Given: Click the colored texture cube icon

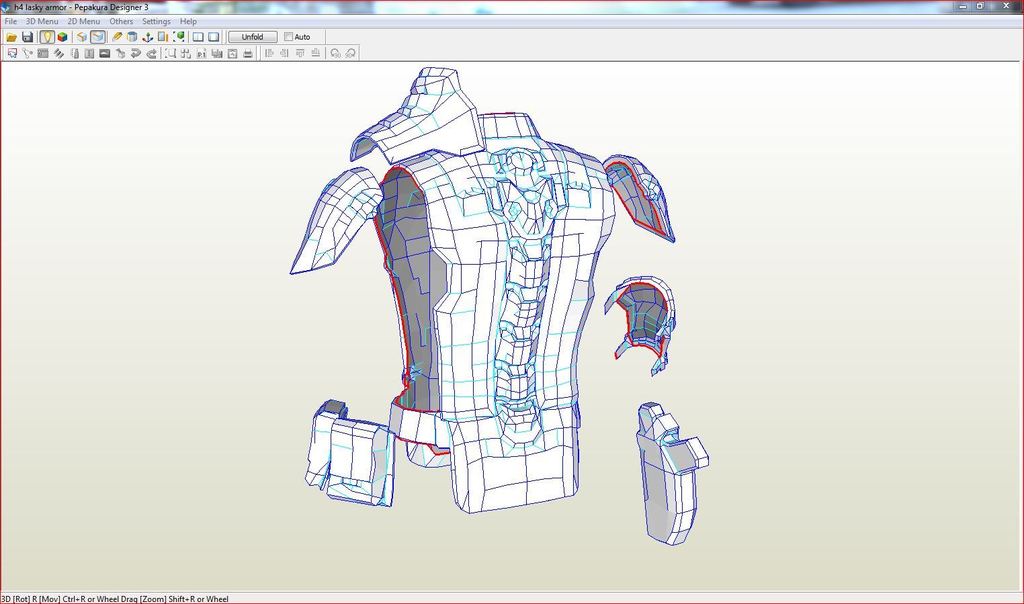Looking at the screenshot, I should click(62, 37).
